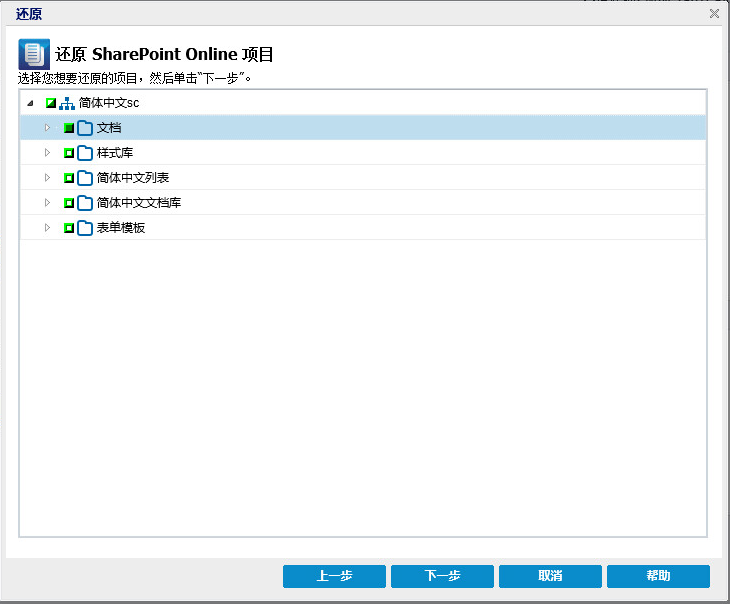
Task: Click the site hierarchy icon for 简体中文sc
Action: (x=67, y=103)
